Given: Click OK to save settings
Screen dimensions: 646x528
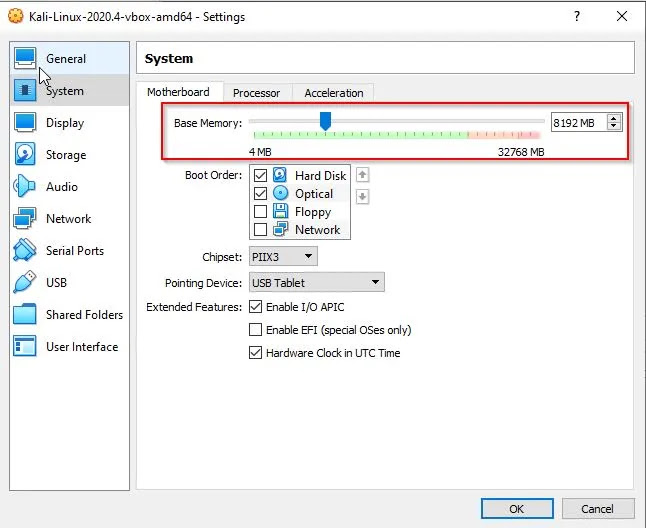Looking at the screenshot, I should (x=517, y=509).
